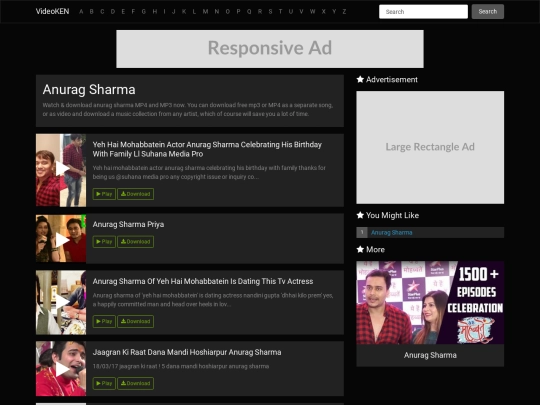Viewport: 540px width, 405px height.
Task: Open the Anurag Sharma Priya title link
Action: tap(128, 224)
